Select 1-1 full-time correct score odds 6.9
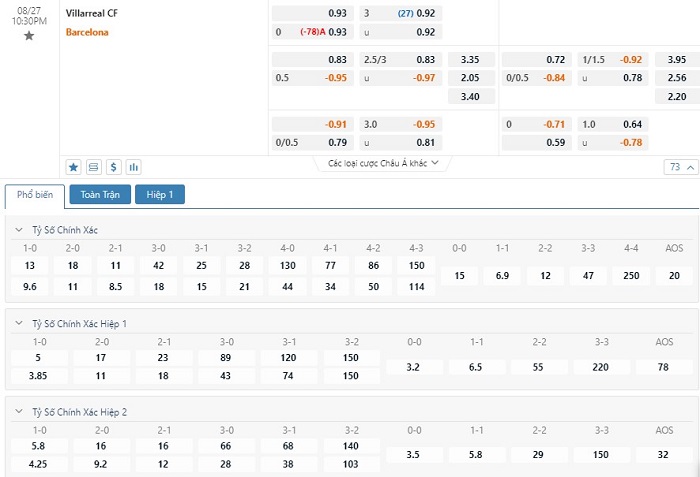The width and height of the screenshot is (700, 477). click(x=503, y=275)
